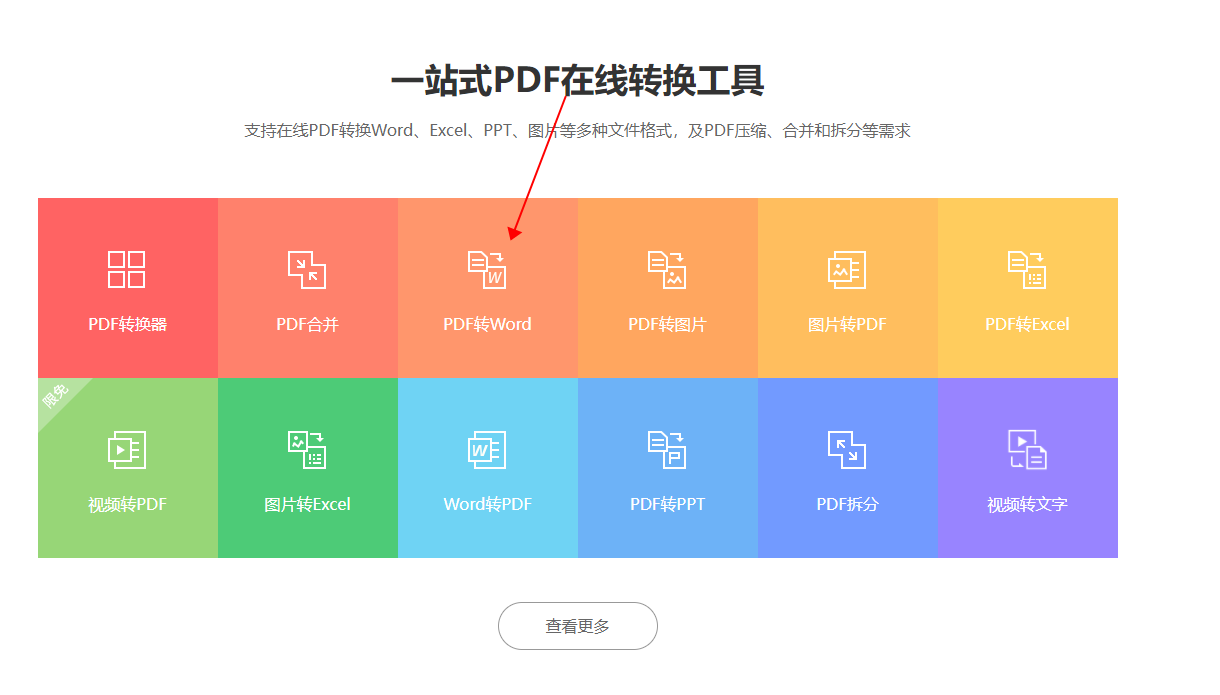Image resolution: width=1220 pixels, height=695 pixels.
Task: Select the PDF转PPT label
Action: (667, 504)
